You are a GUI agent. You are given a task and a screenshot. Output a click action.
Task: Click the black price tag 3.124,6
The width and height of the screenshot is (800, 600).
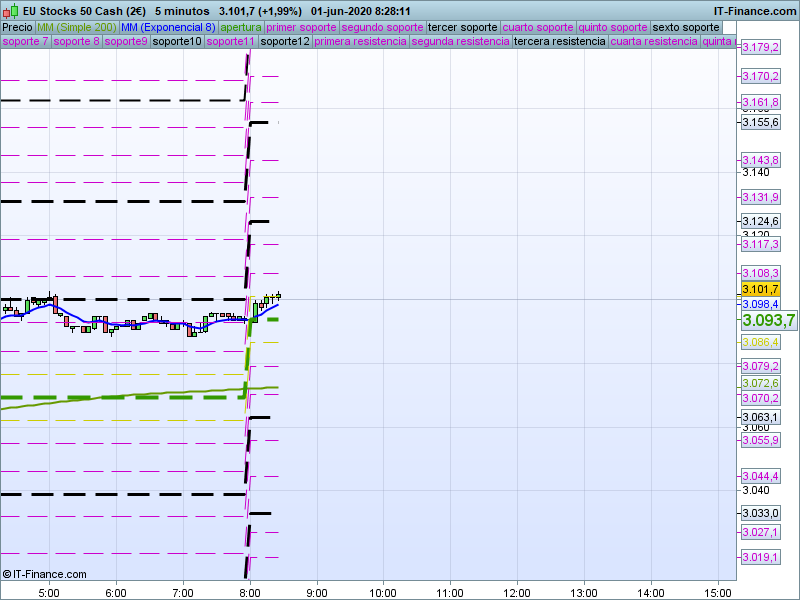pyautogui.click(x=760, y=221)
